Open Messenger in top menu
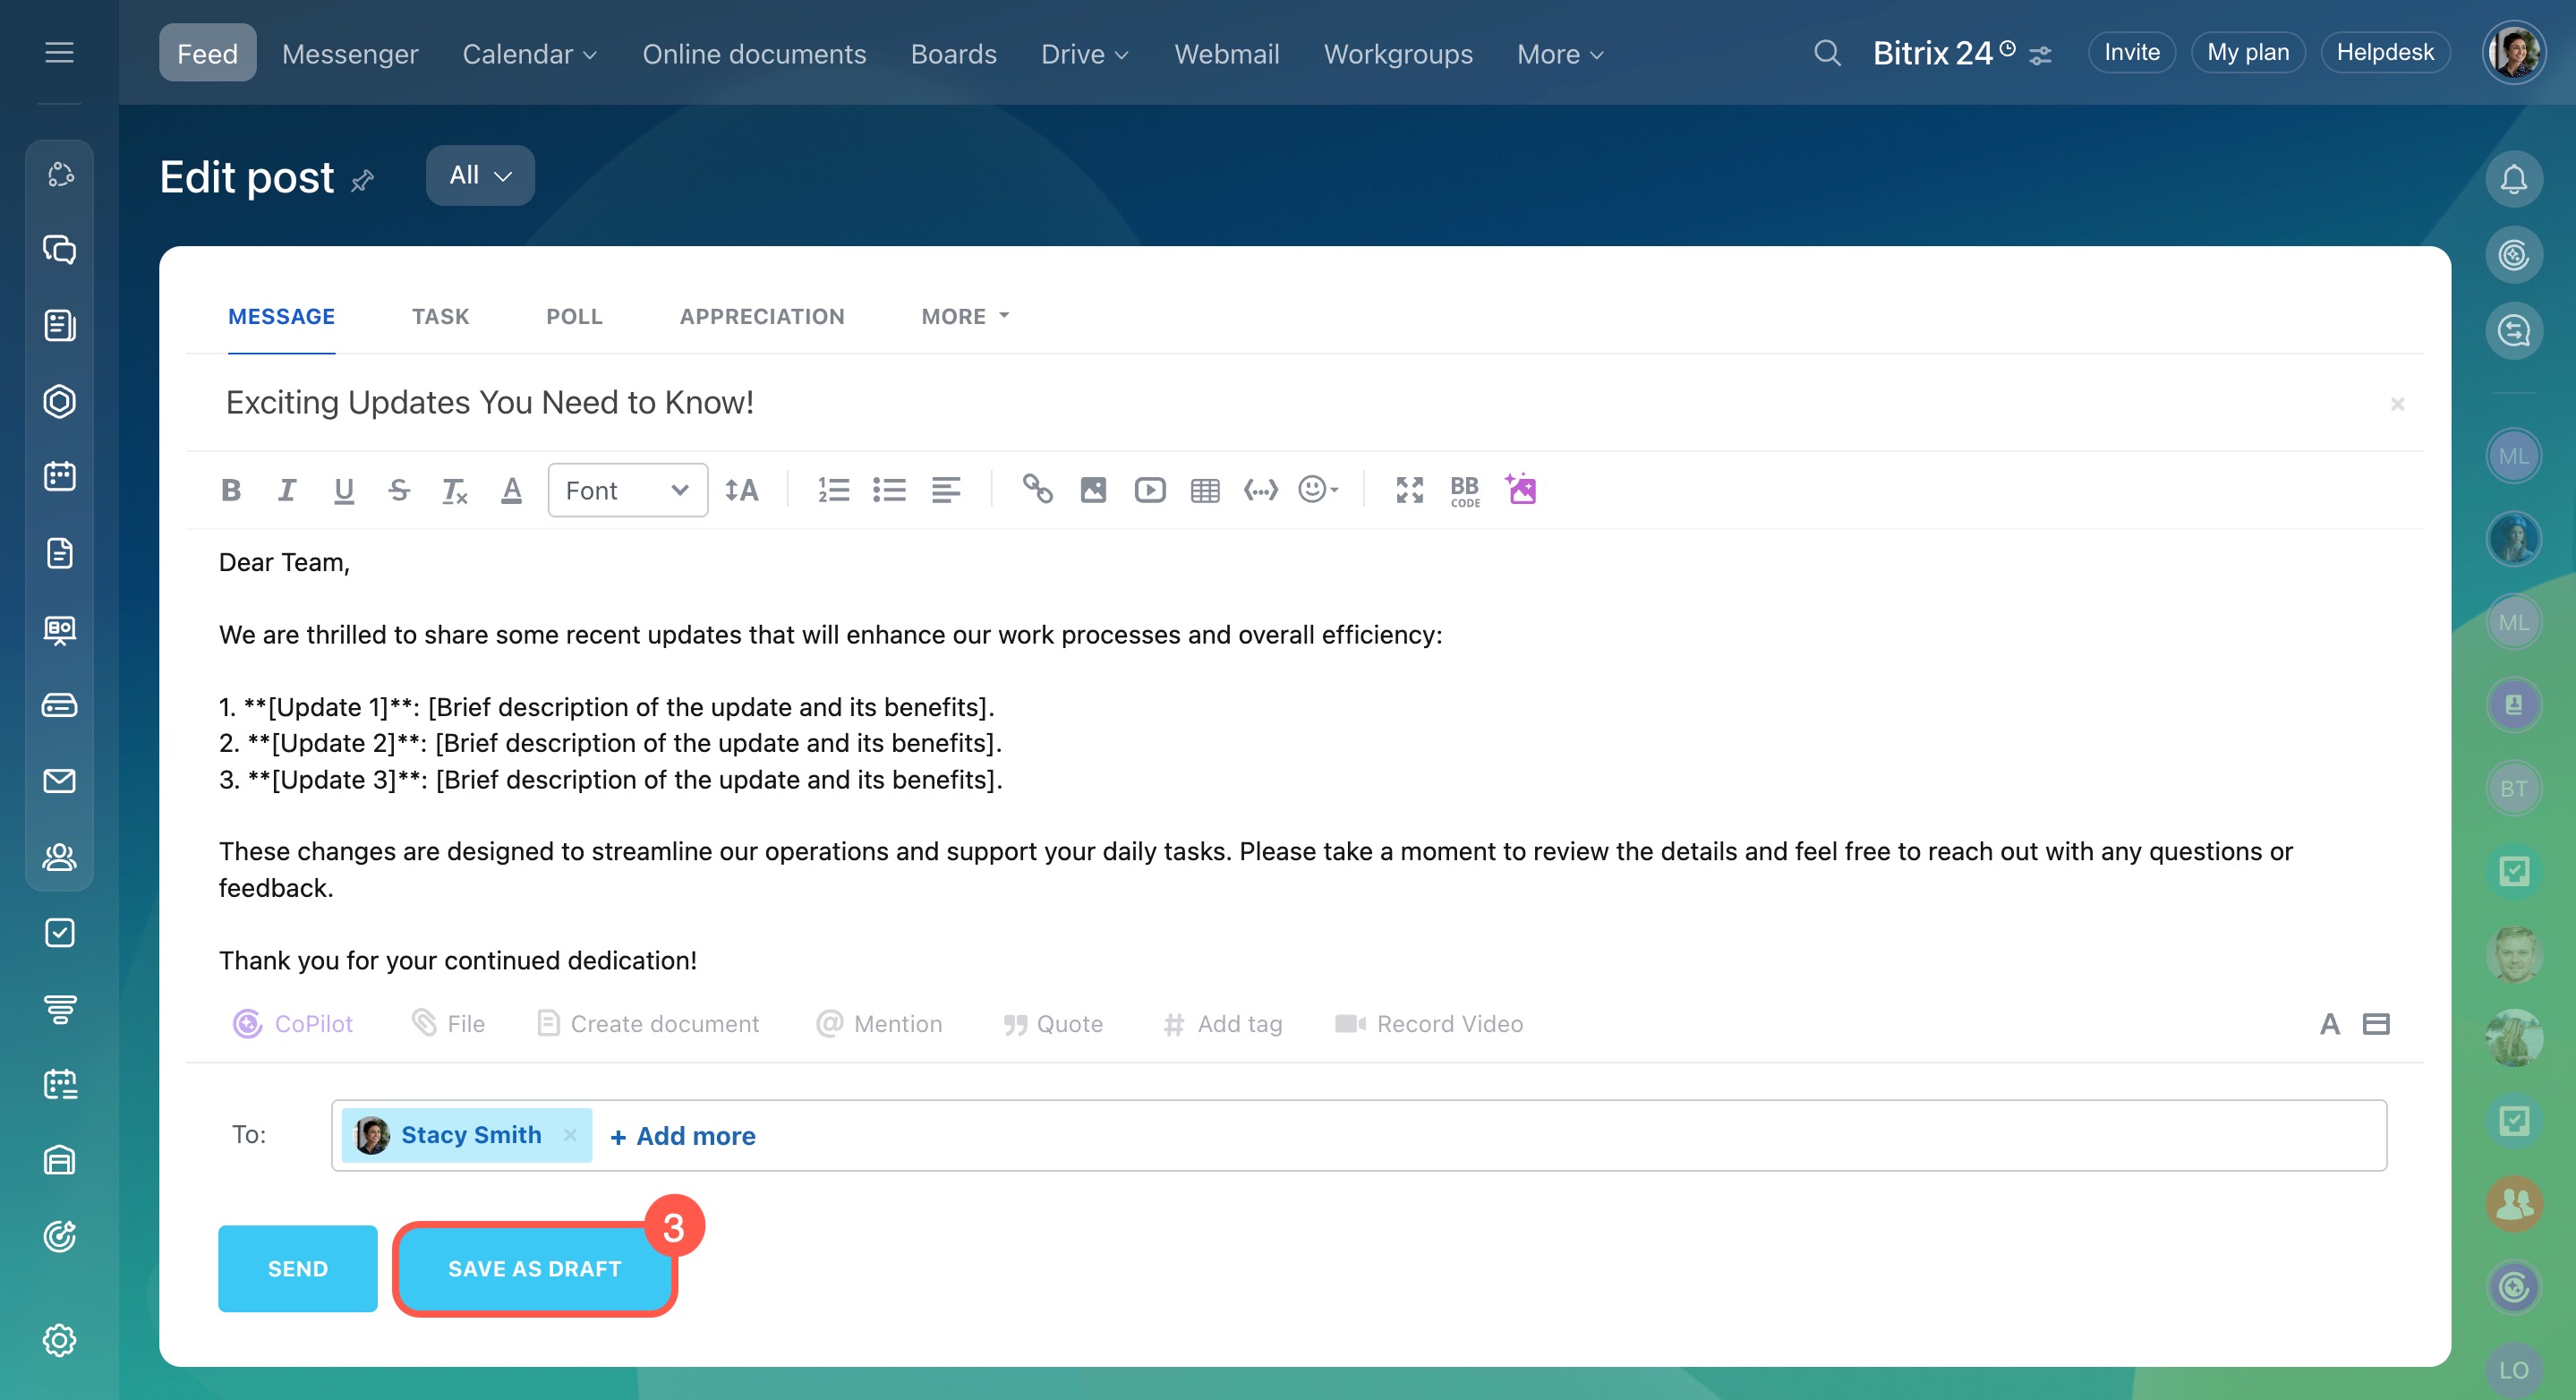This screenshot has height=1400, width=2576. pyautogui.click(x=350, y=54)
